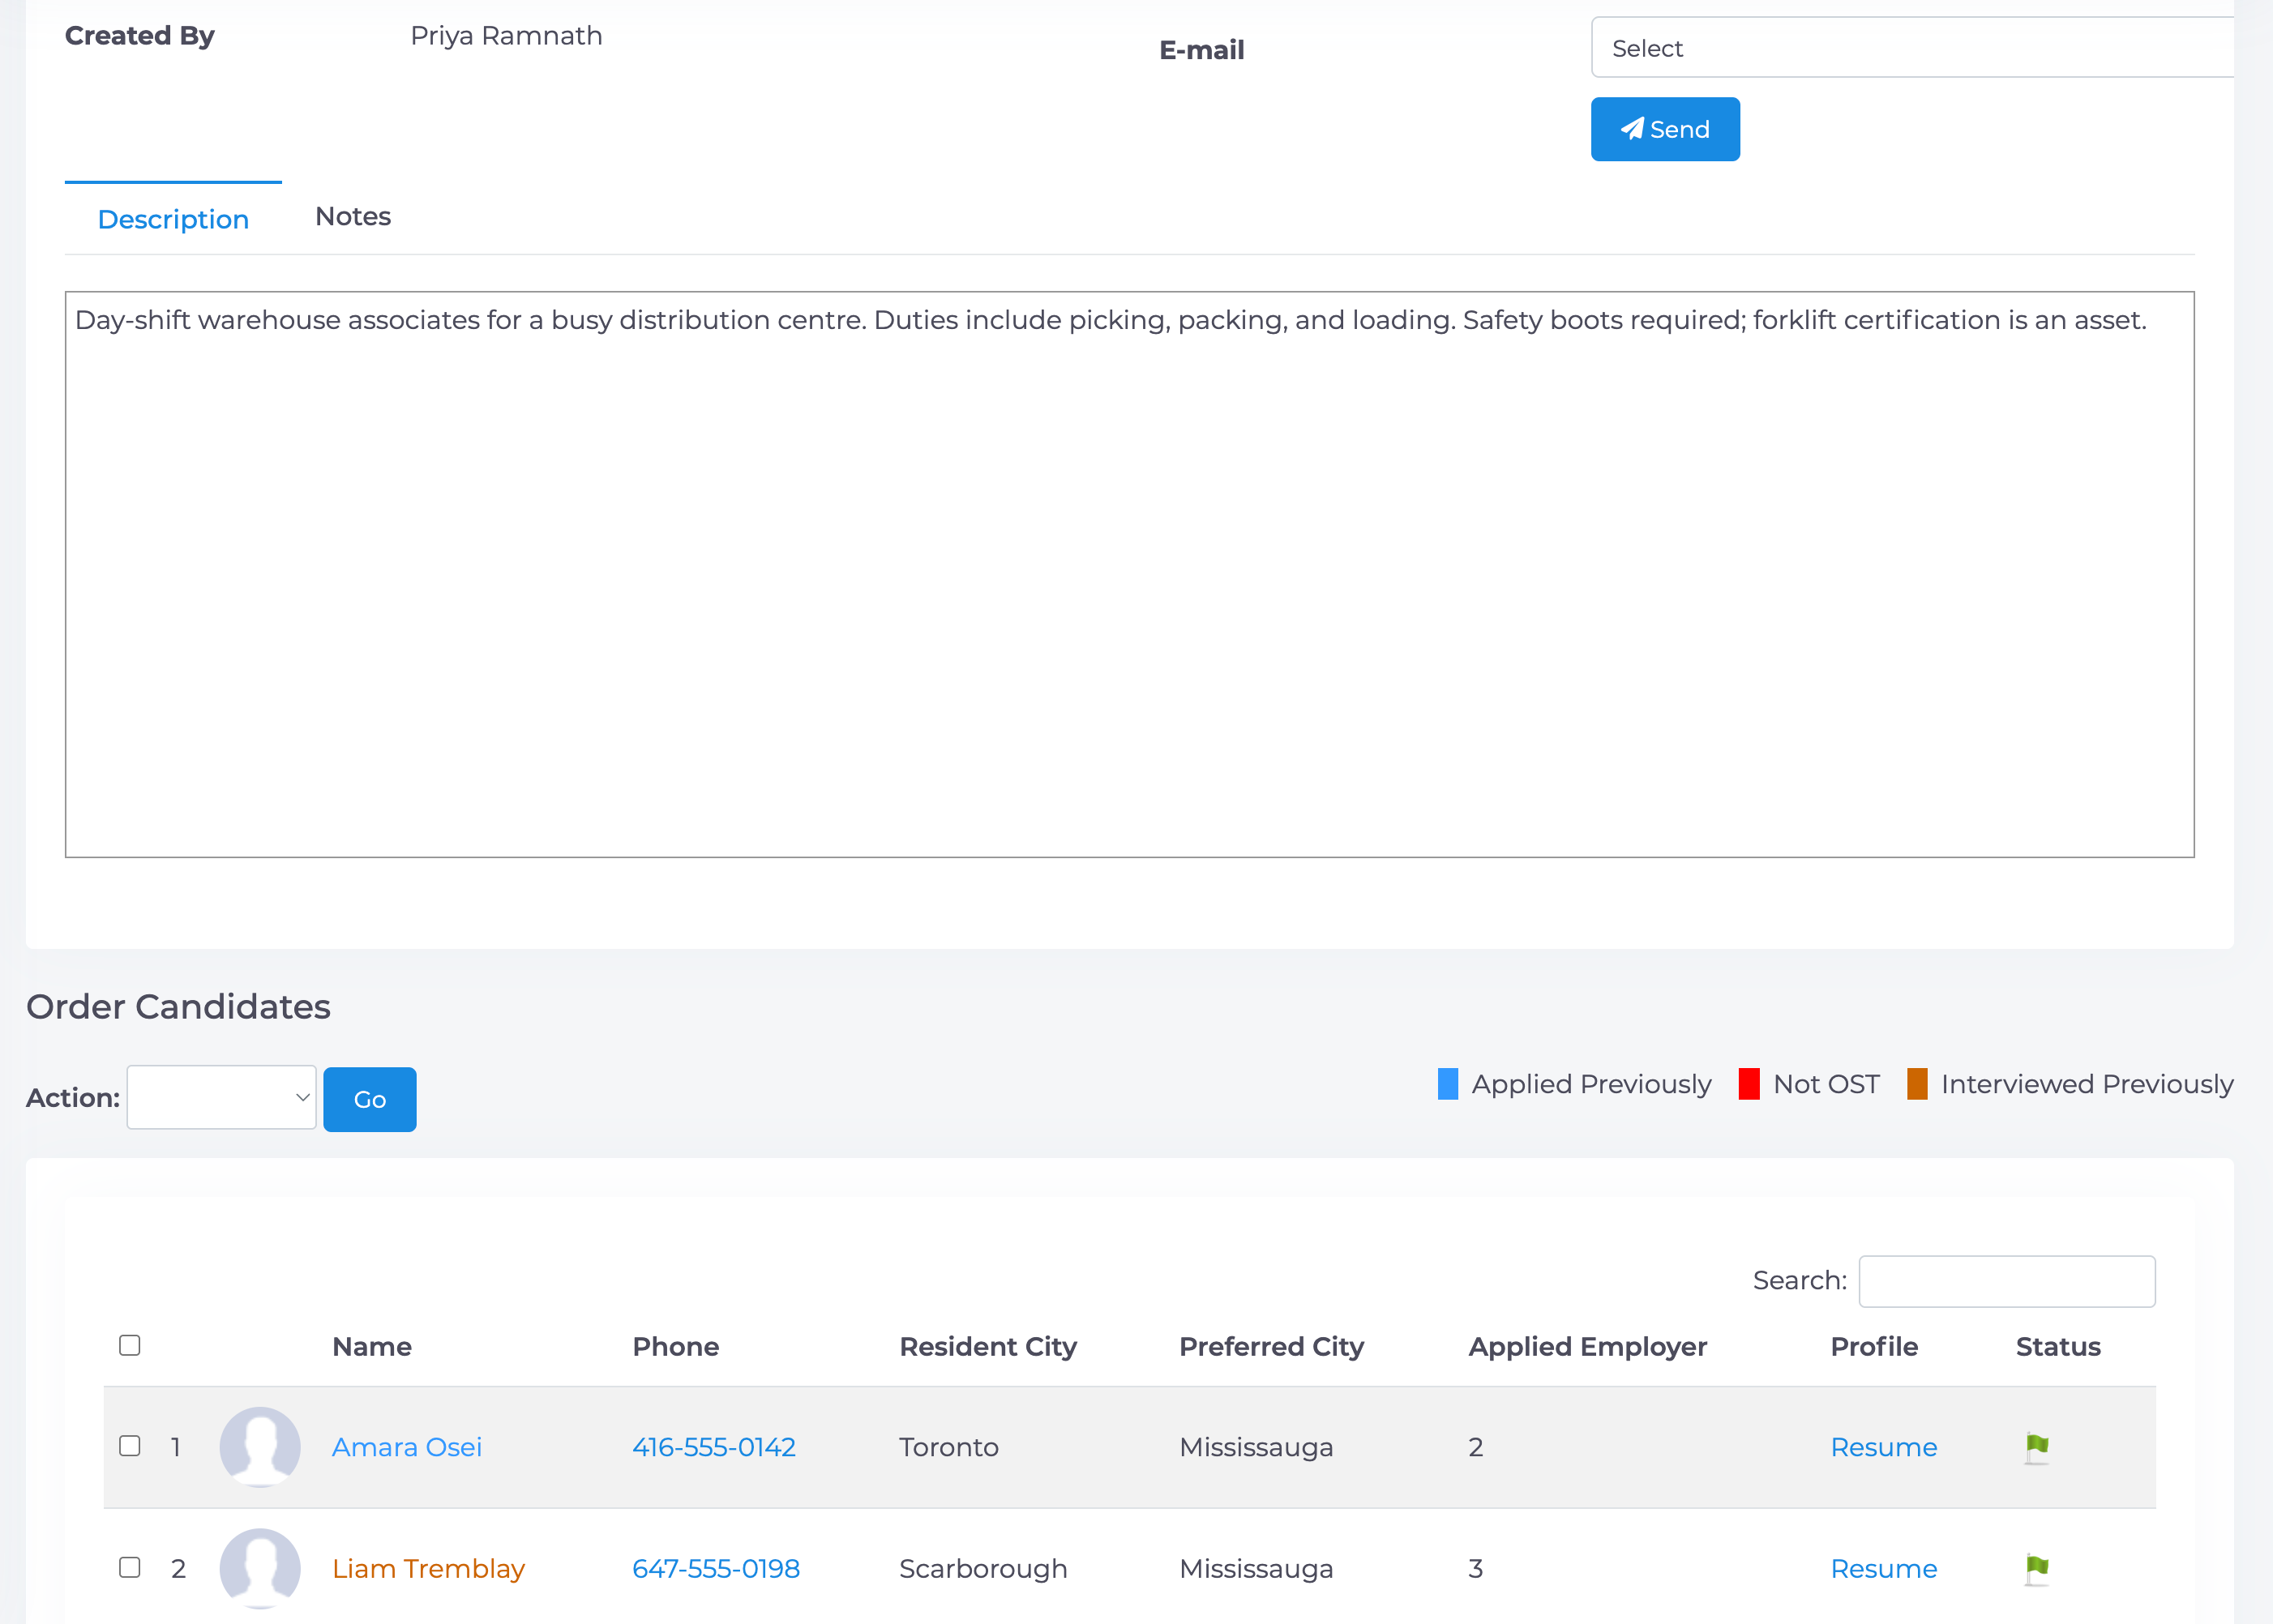This screenshot has height=1624, width=2273.
Task: Click inside the job description text area
Action: pyautogui.click(x=1130, y=574)
